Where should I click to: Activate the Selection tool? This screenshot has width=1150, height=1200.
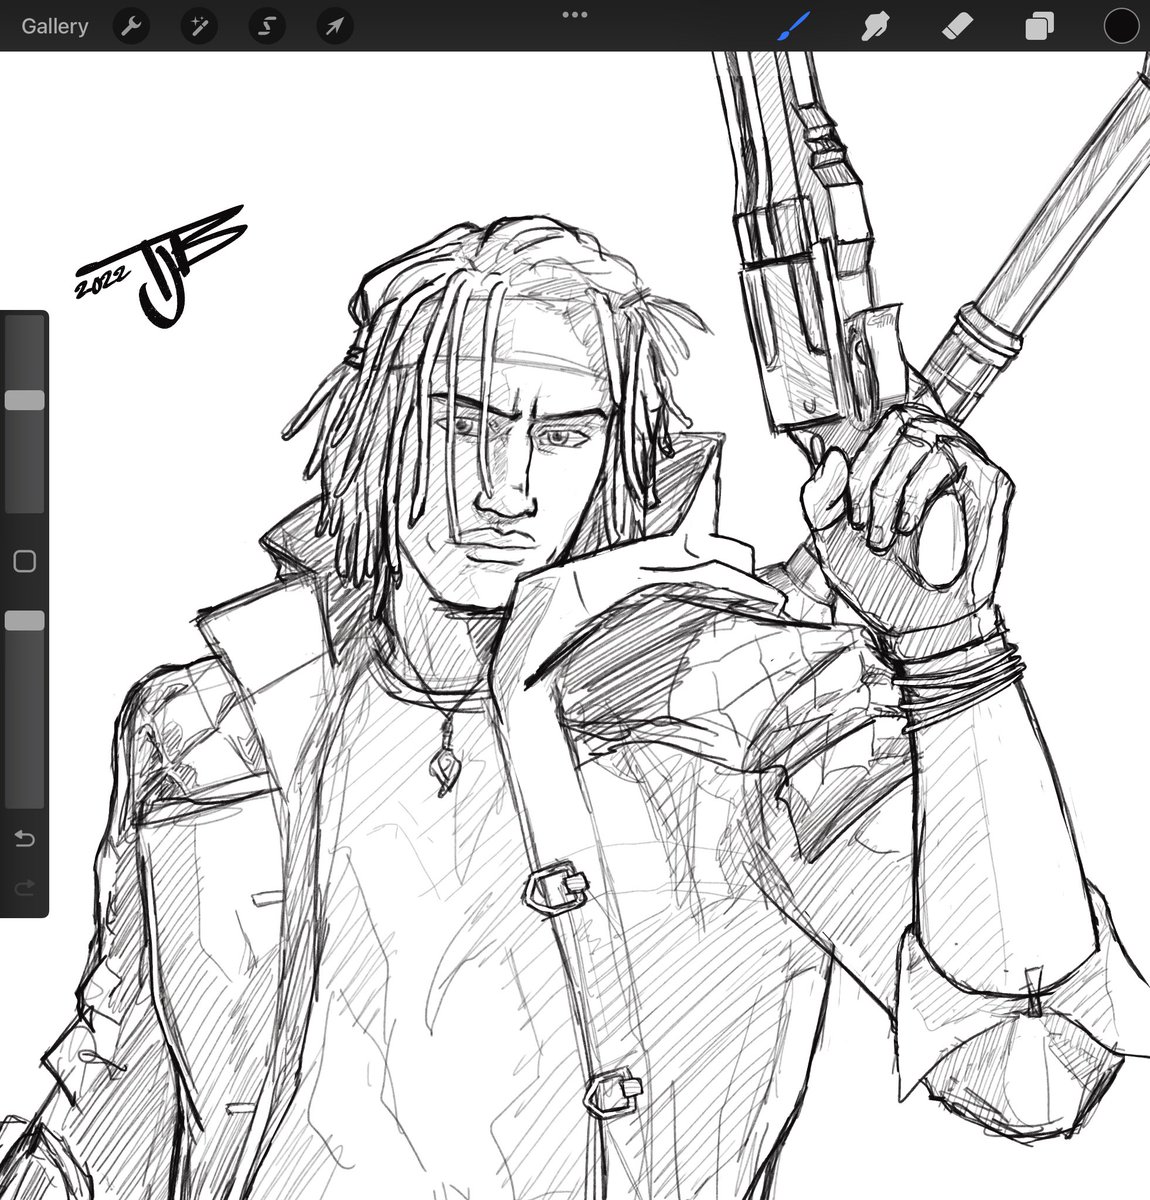tap(267, 26)
